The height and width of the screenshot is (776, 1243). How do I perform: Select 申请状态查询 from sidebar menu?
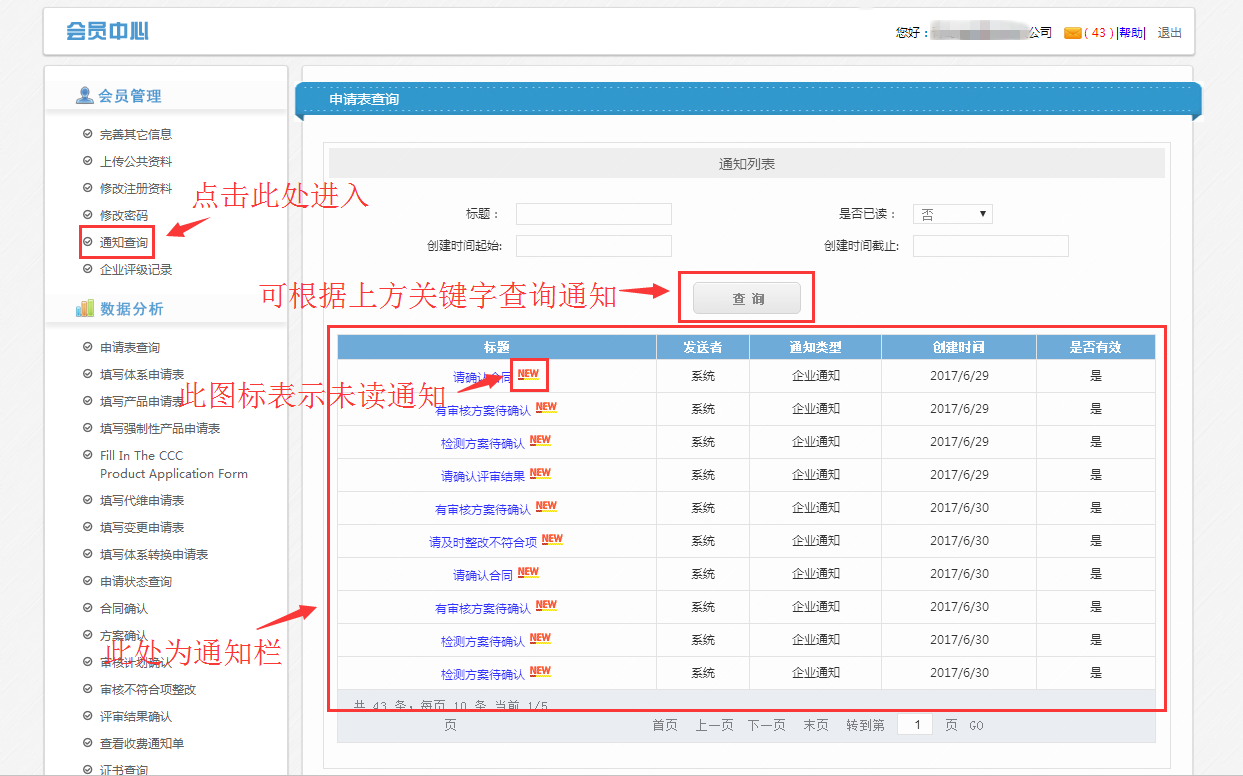pos(136,581)
